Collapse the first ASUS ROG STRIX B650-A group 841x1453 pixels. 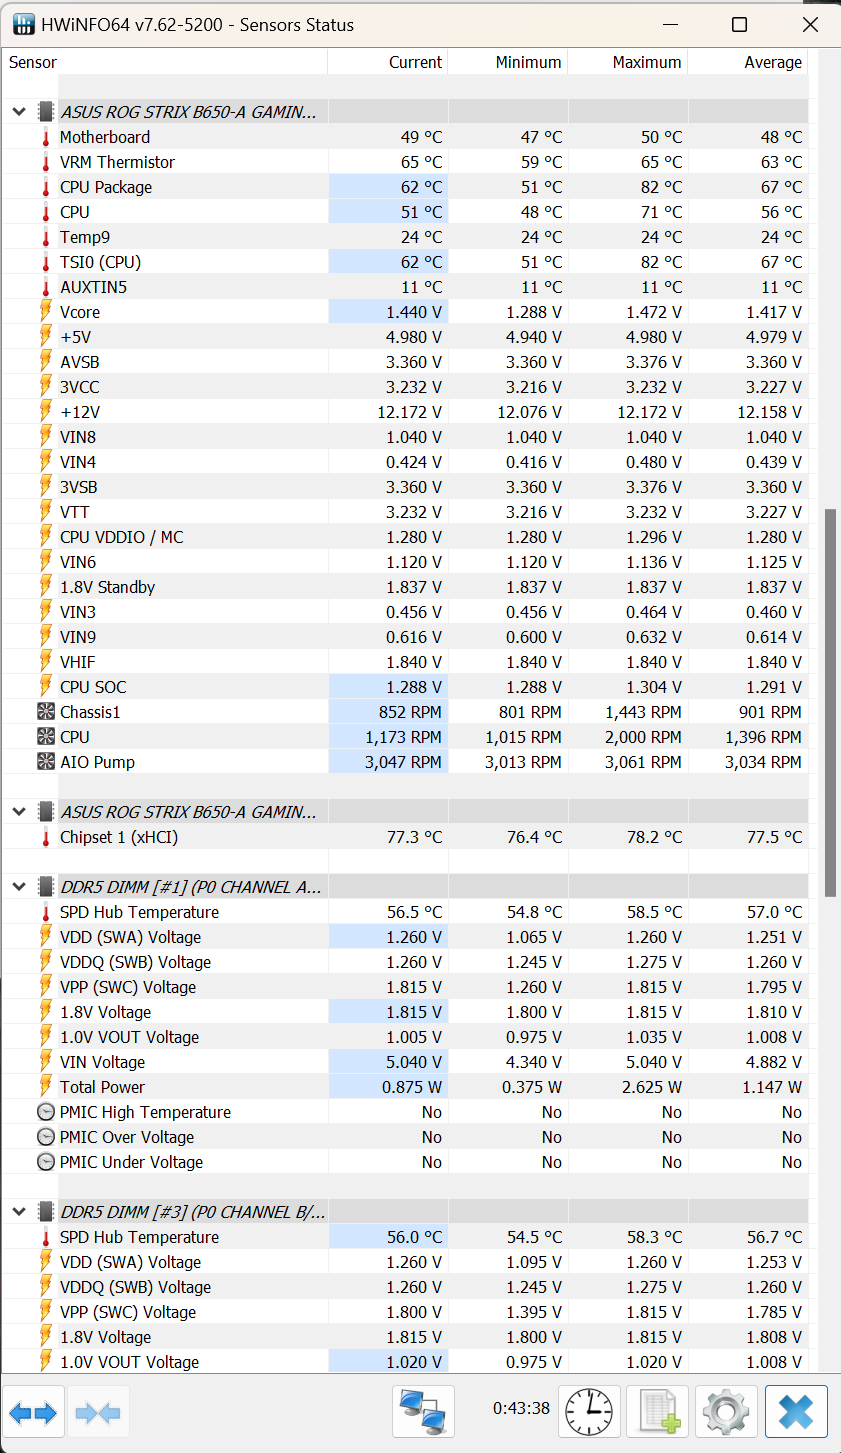tap(19, 112)
